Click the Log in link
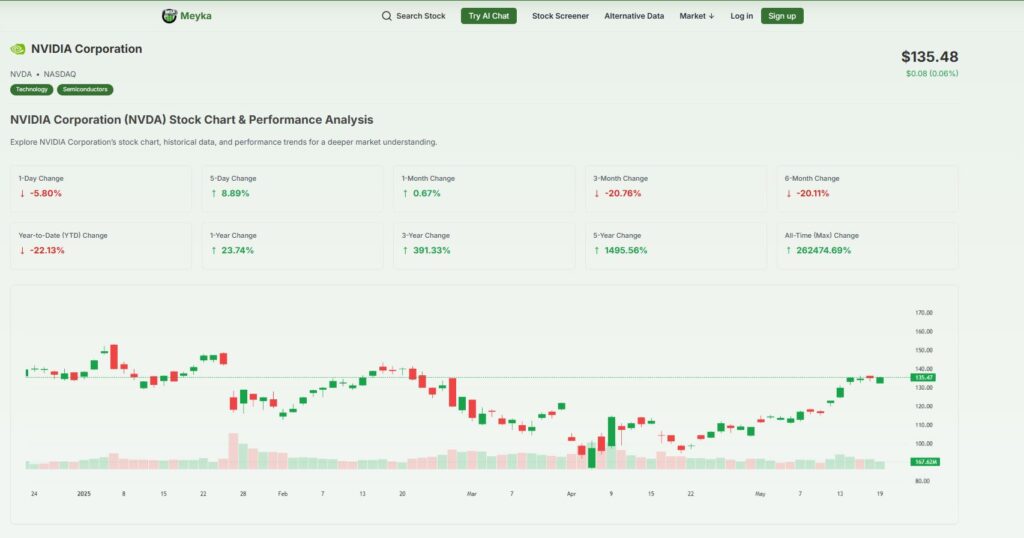1024x538 pixels. 742,16
